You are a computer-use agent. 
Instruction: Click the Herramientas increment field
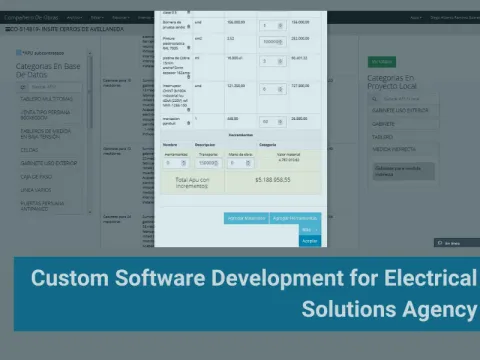[x=176, y=163]
